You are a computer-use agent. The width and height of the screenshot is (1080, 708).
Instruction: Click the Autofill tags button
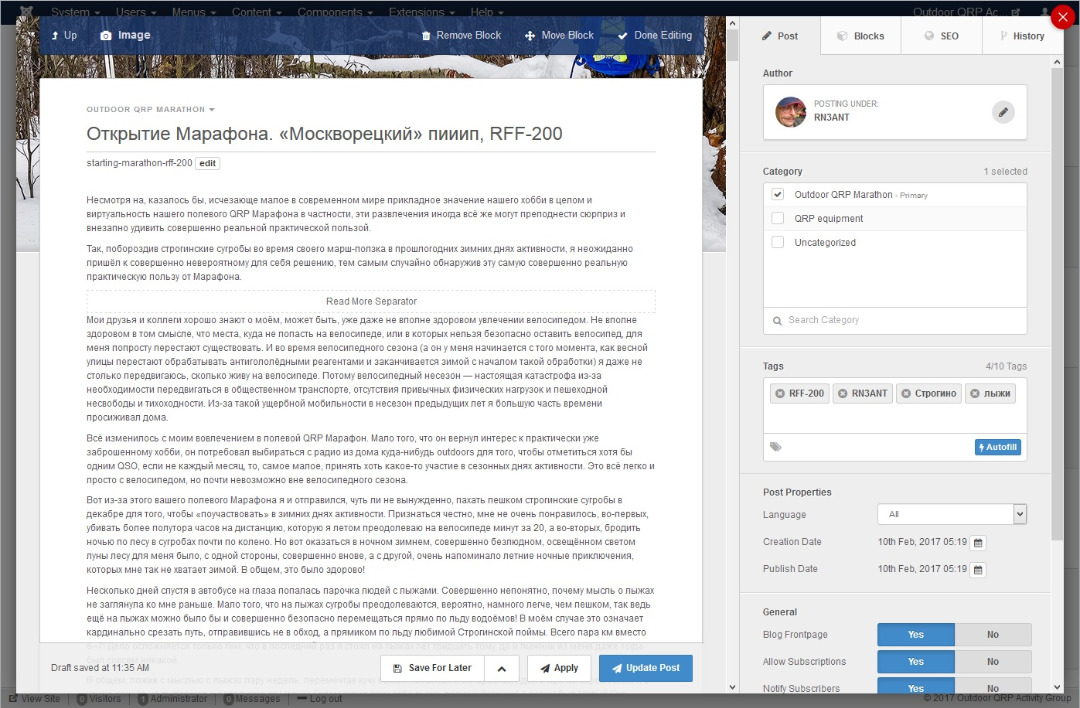997,447
